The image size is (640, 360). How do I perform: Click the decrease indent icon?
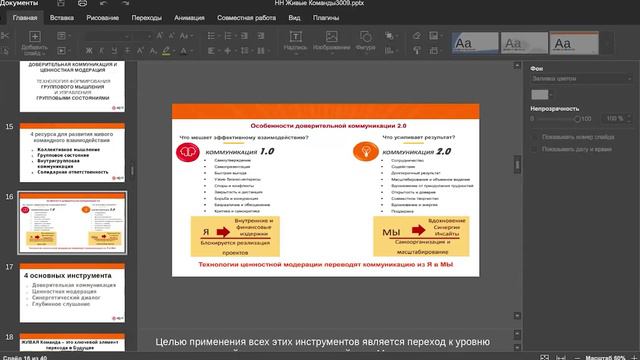[x=244, y=36]
